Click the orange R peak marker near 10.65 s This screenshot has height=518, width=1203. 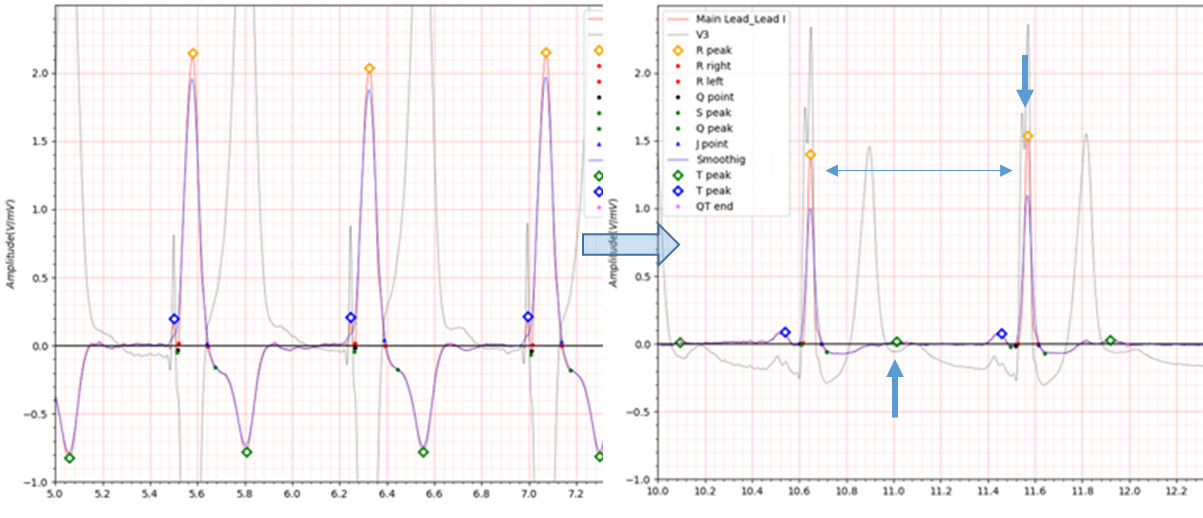pyautogui.click(x=810, y=155)
